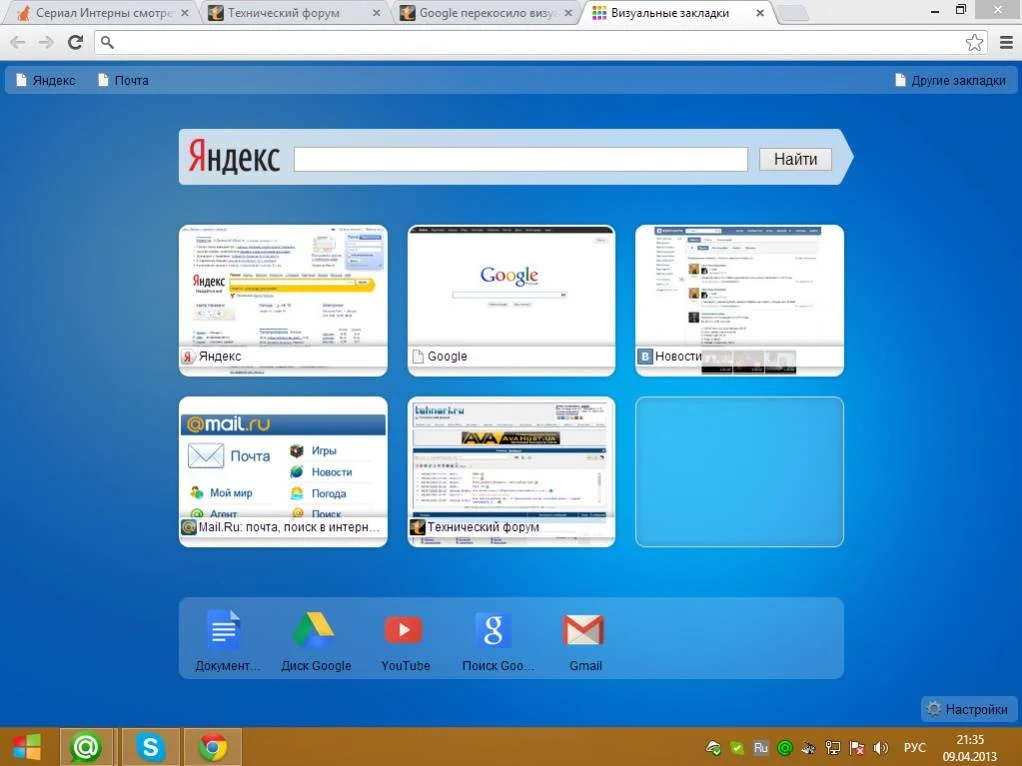Open Mail.Ru Agent from the taskbar
The height and width of the screenshot is (766, 1022).
tap(86, 747)
